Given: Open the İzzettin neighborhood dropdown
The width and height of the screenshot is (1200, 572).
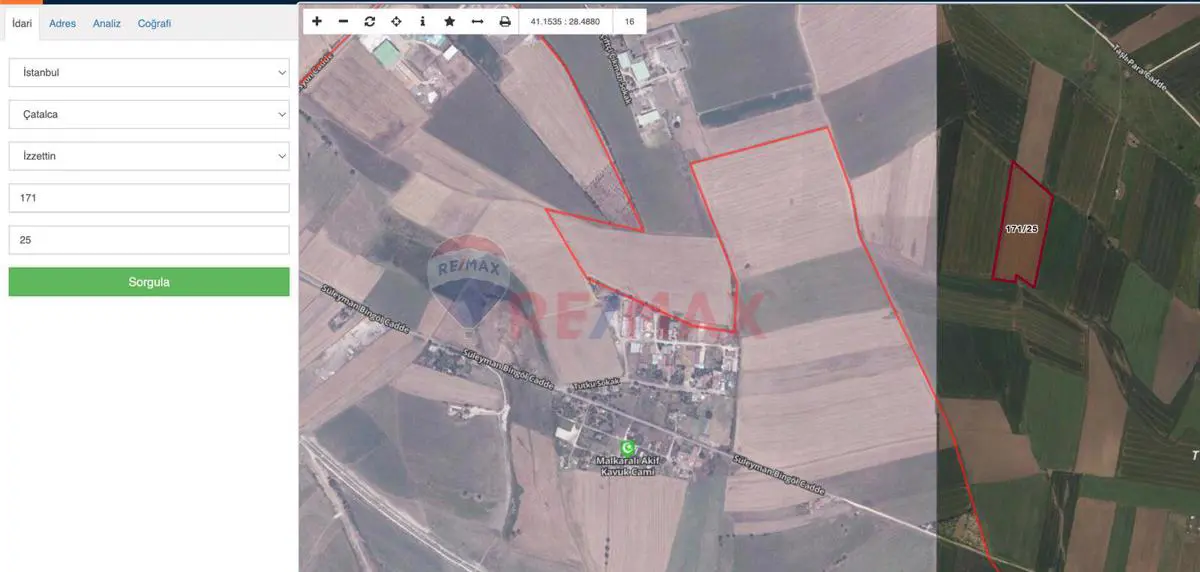Looking at the screenshot, I should pos(149,157).
